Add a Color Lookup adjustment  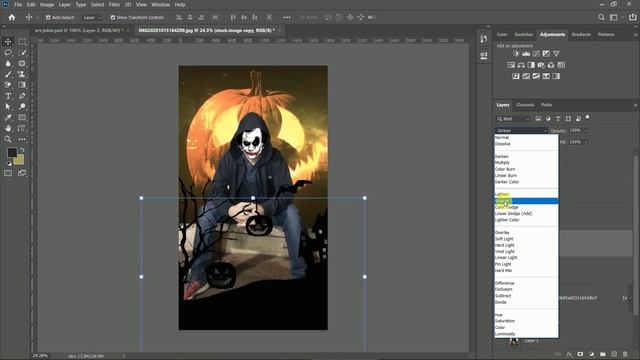click(x=561, y=65)
